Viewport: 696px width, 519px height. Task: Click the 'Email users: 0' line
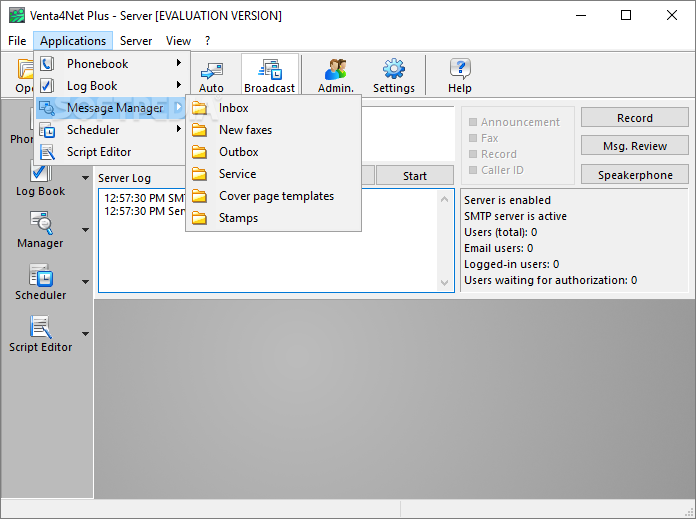[498, 248]
